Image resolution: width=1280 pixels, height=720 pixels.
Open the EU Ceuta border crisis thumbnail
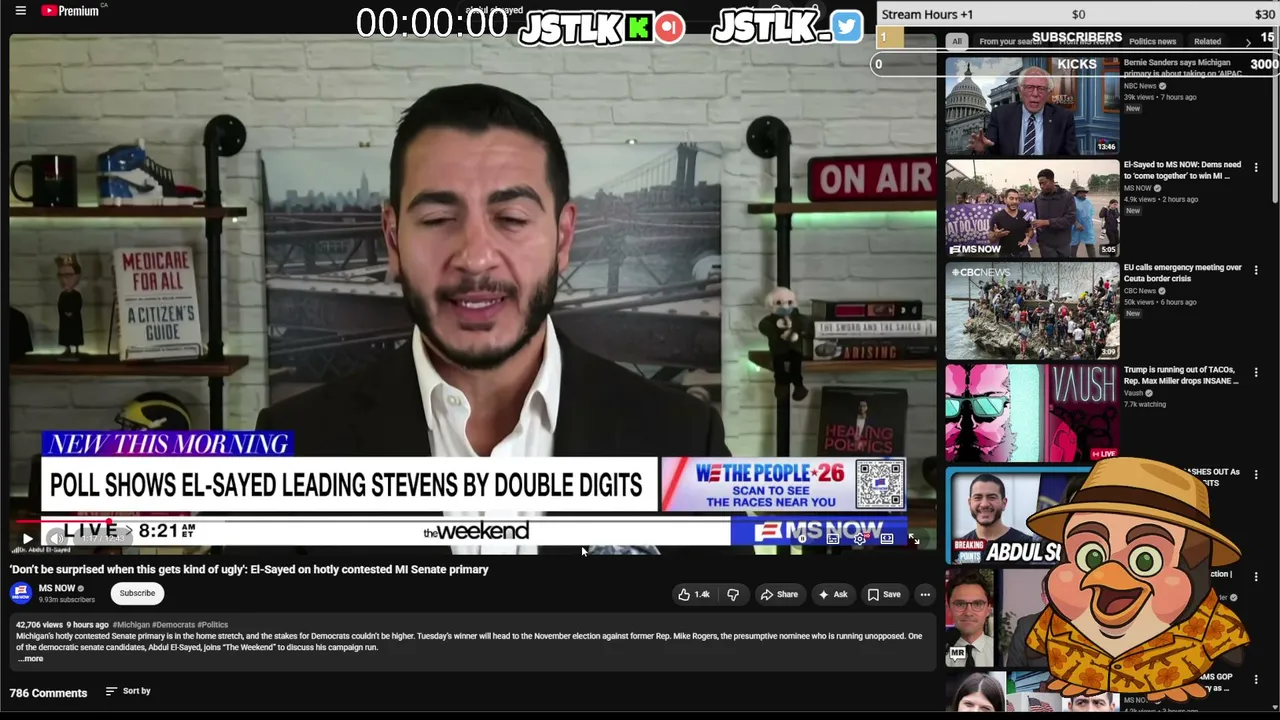coord(1032,311)
